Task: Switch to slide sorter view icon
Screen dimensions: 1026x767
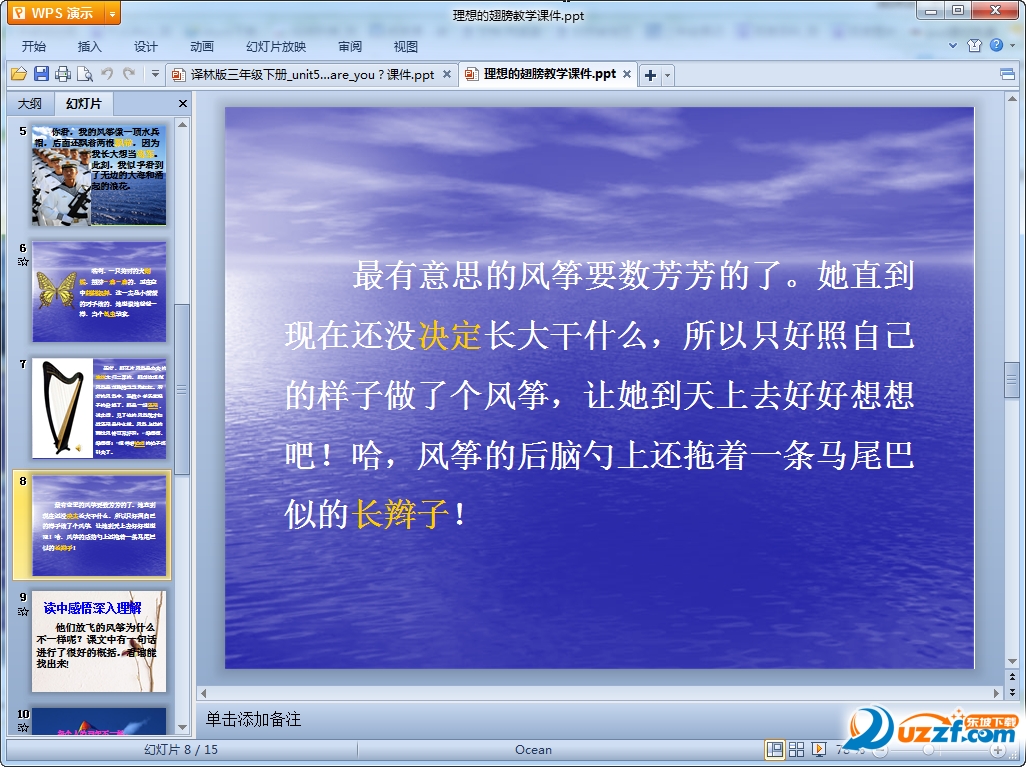Action: pos(796,749)
